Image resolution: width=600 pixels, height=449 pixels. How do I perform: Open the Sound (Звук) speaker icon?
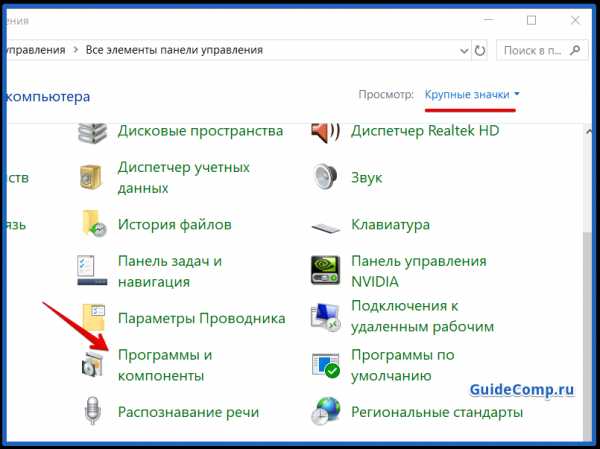(x=326, y=177)
